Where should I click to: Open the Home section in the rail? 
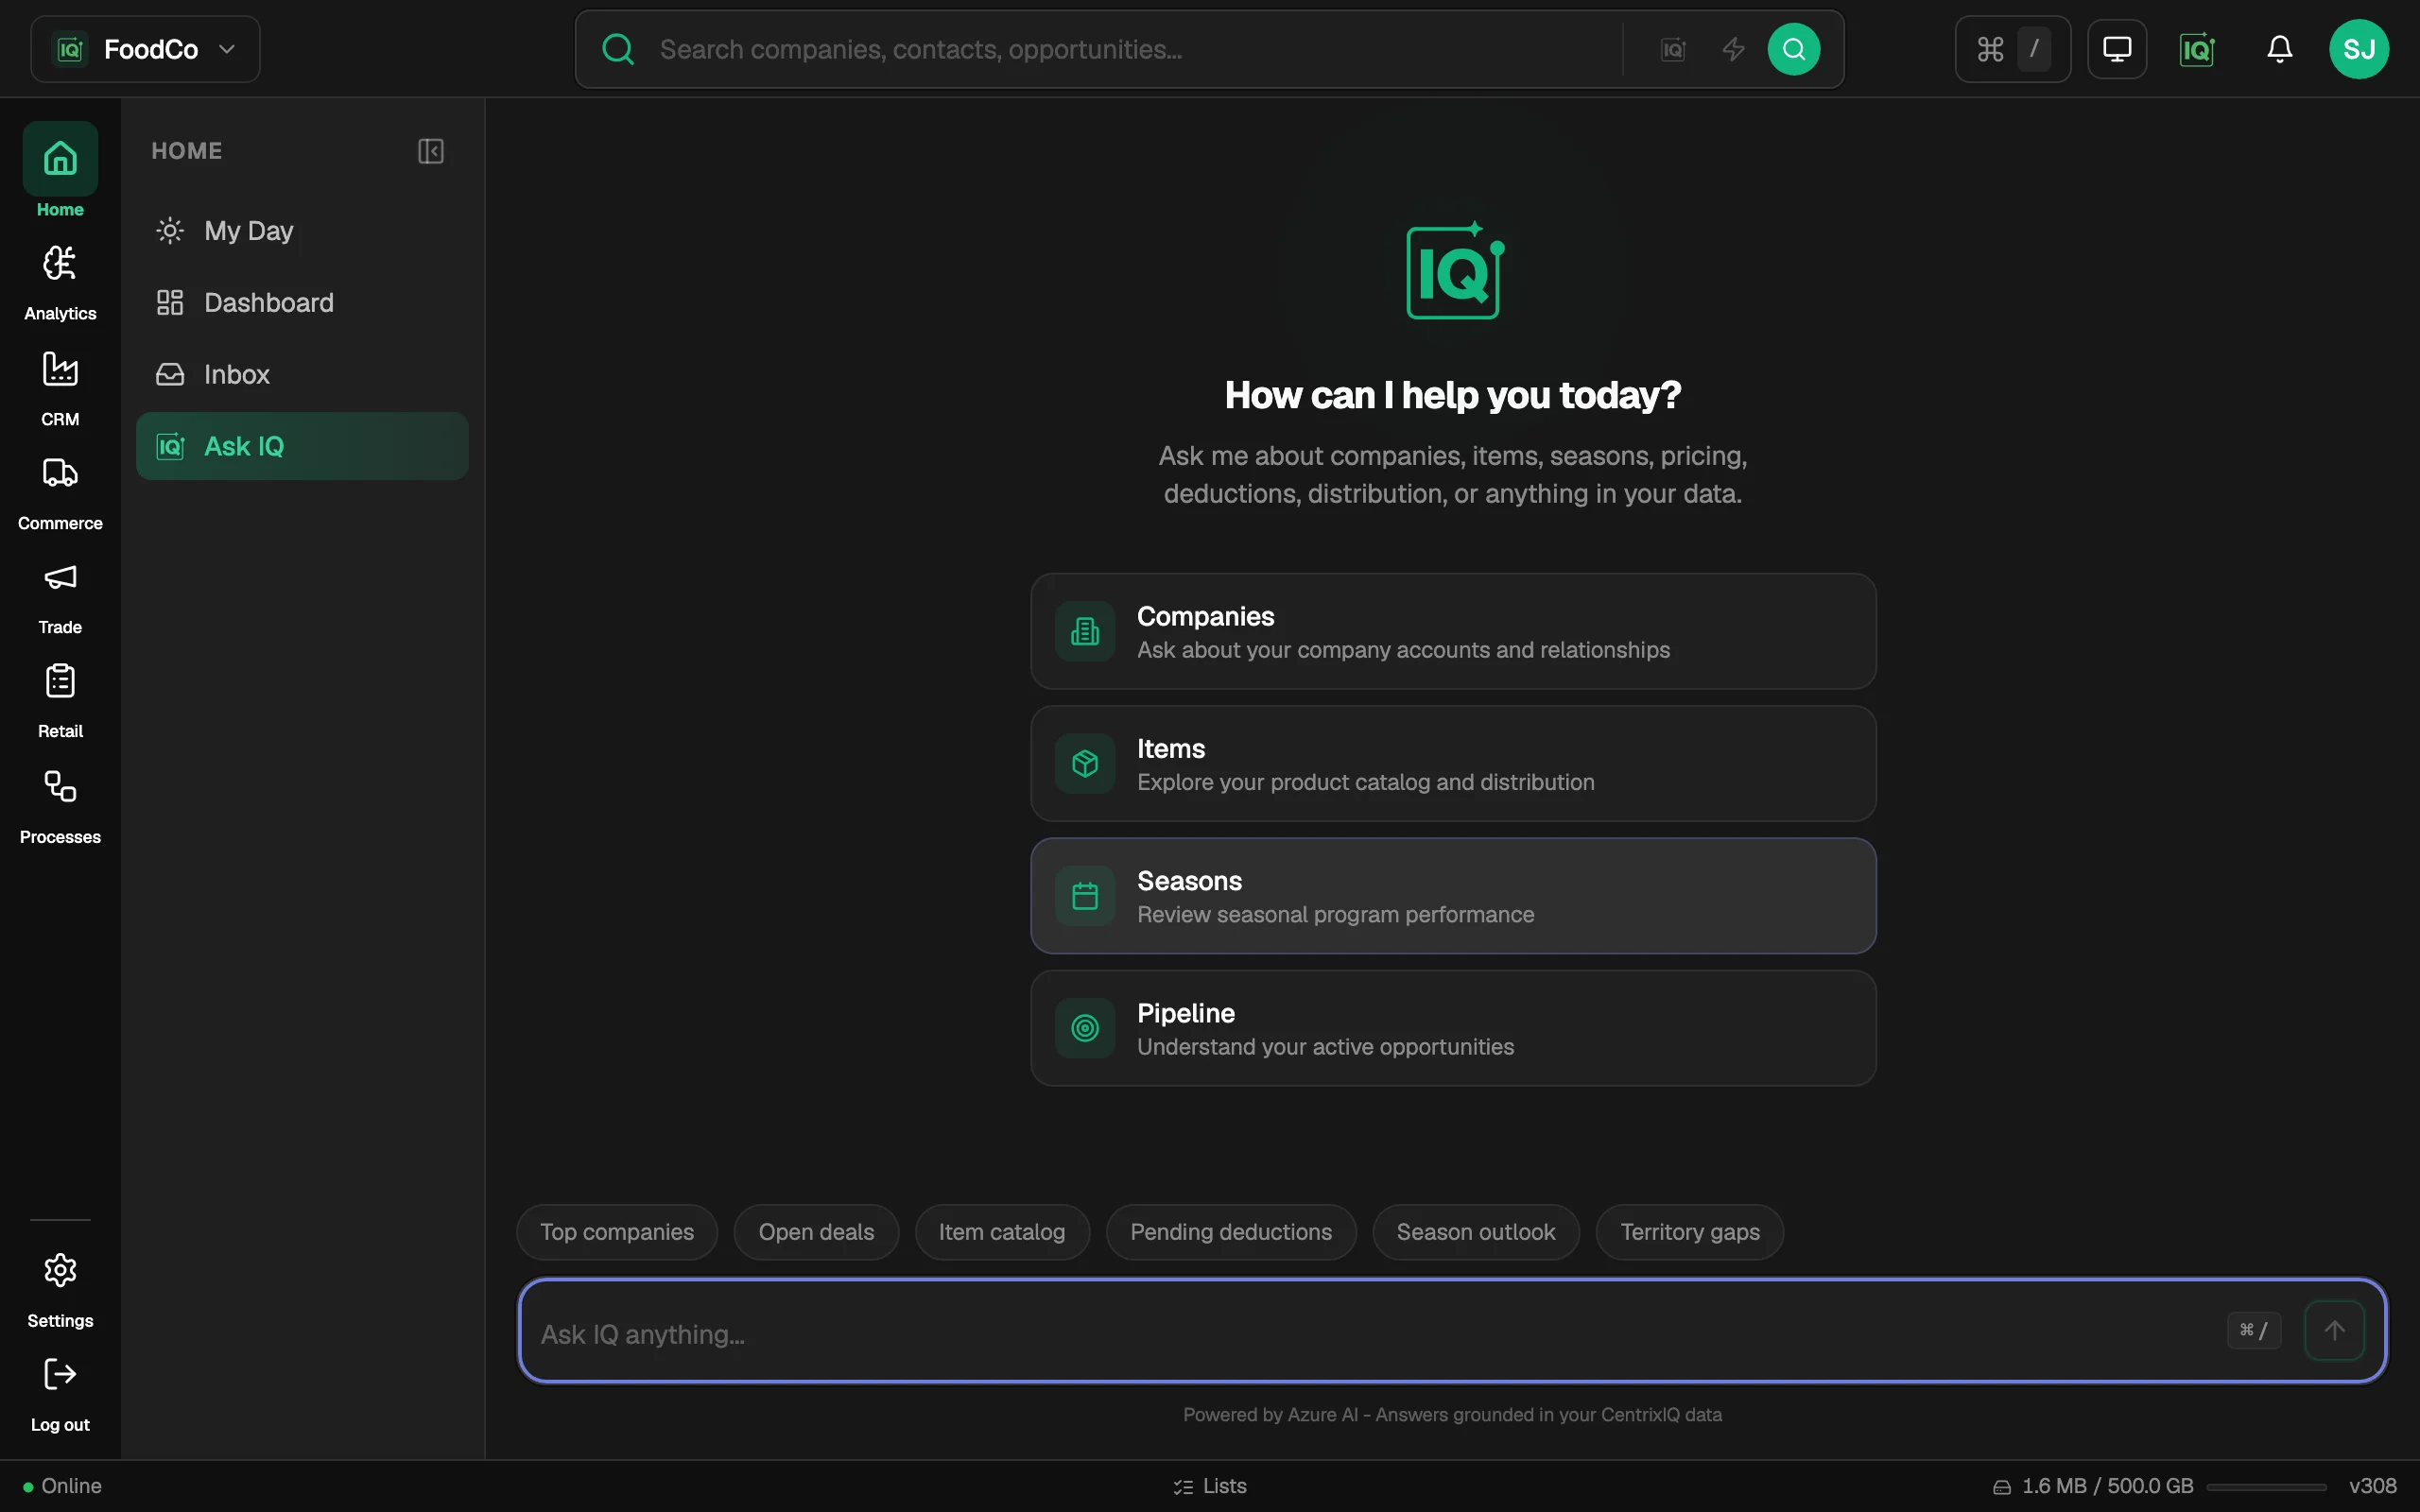click(60, 170)
